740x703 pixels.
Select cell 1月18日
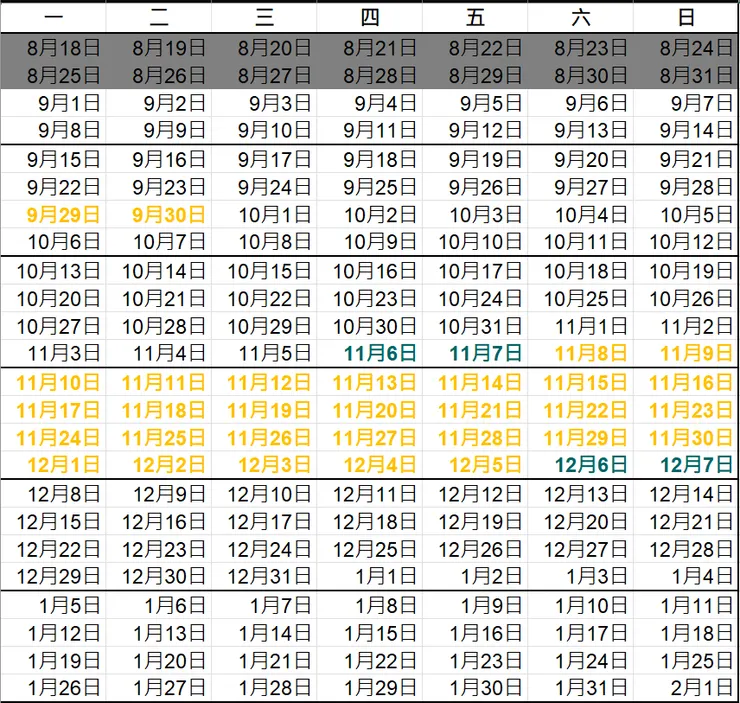(x=686, y=633)
